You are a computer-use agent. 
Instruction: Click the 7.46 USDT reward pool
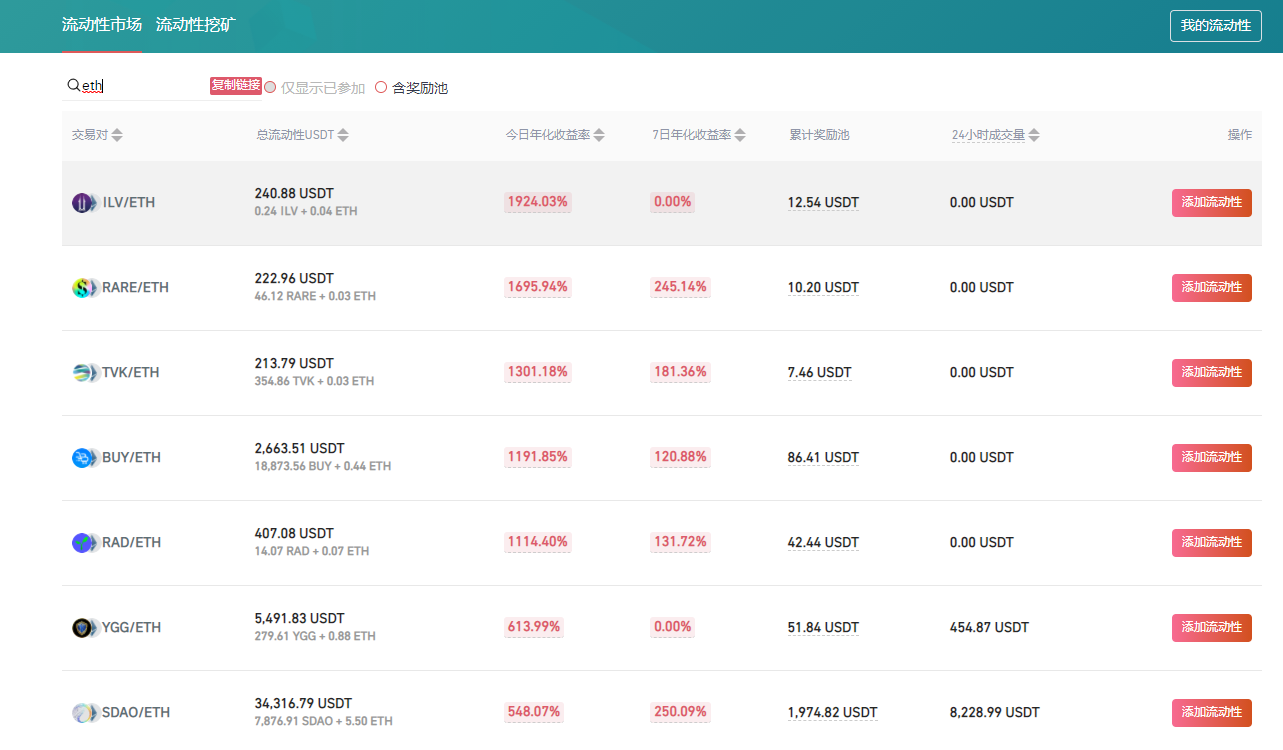click(820, 373)
